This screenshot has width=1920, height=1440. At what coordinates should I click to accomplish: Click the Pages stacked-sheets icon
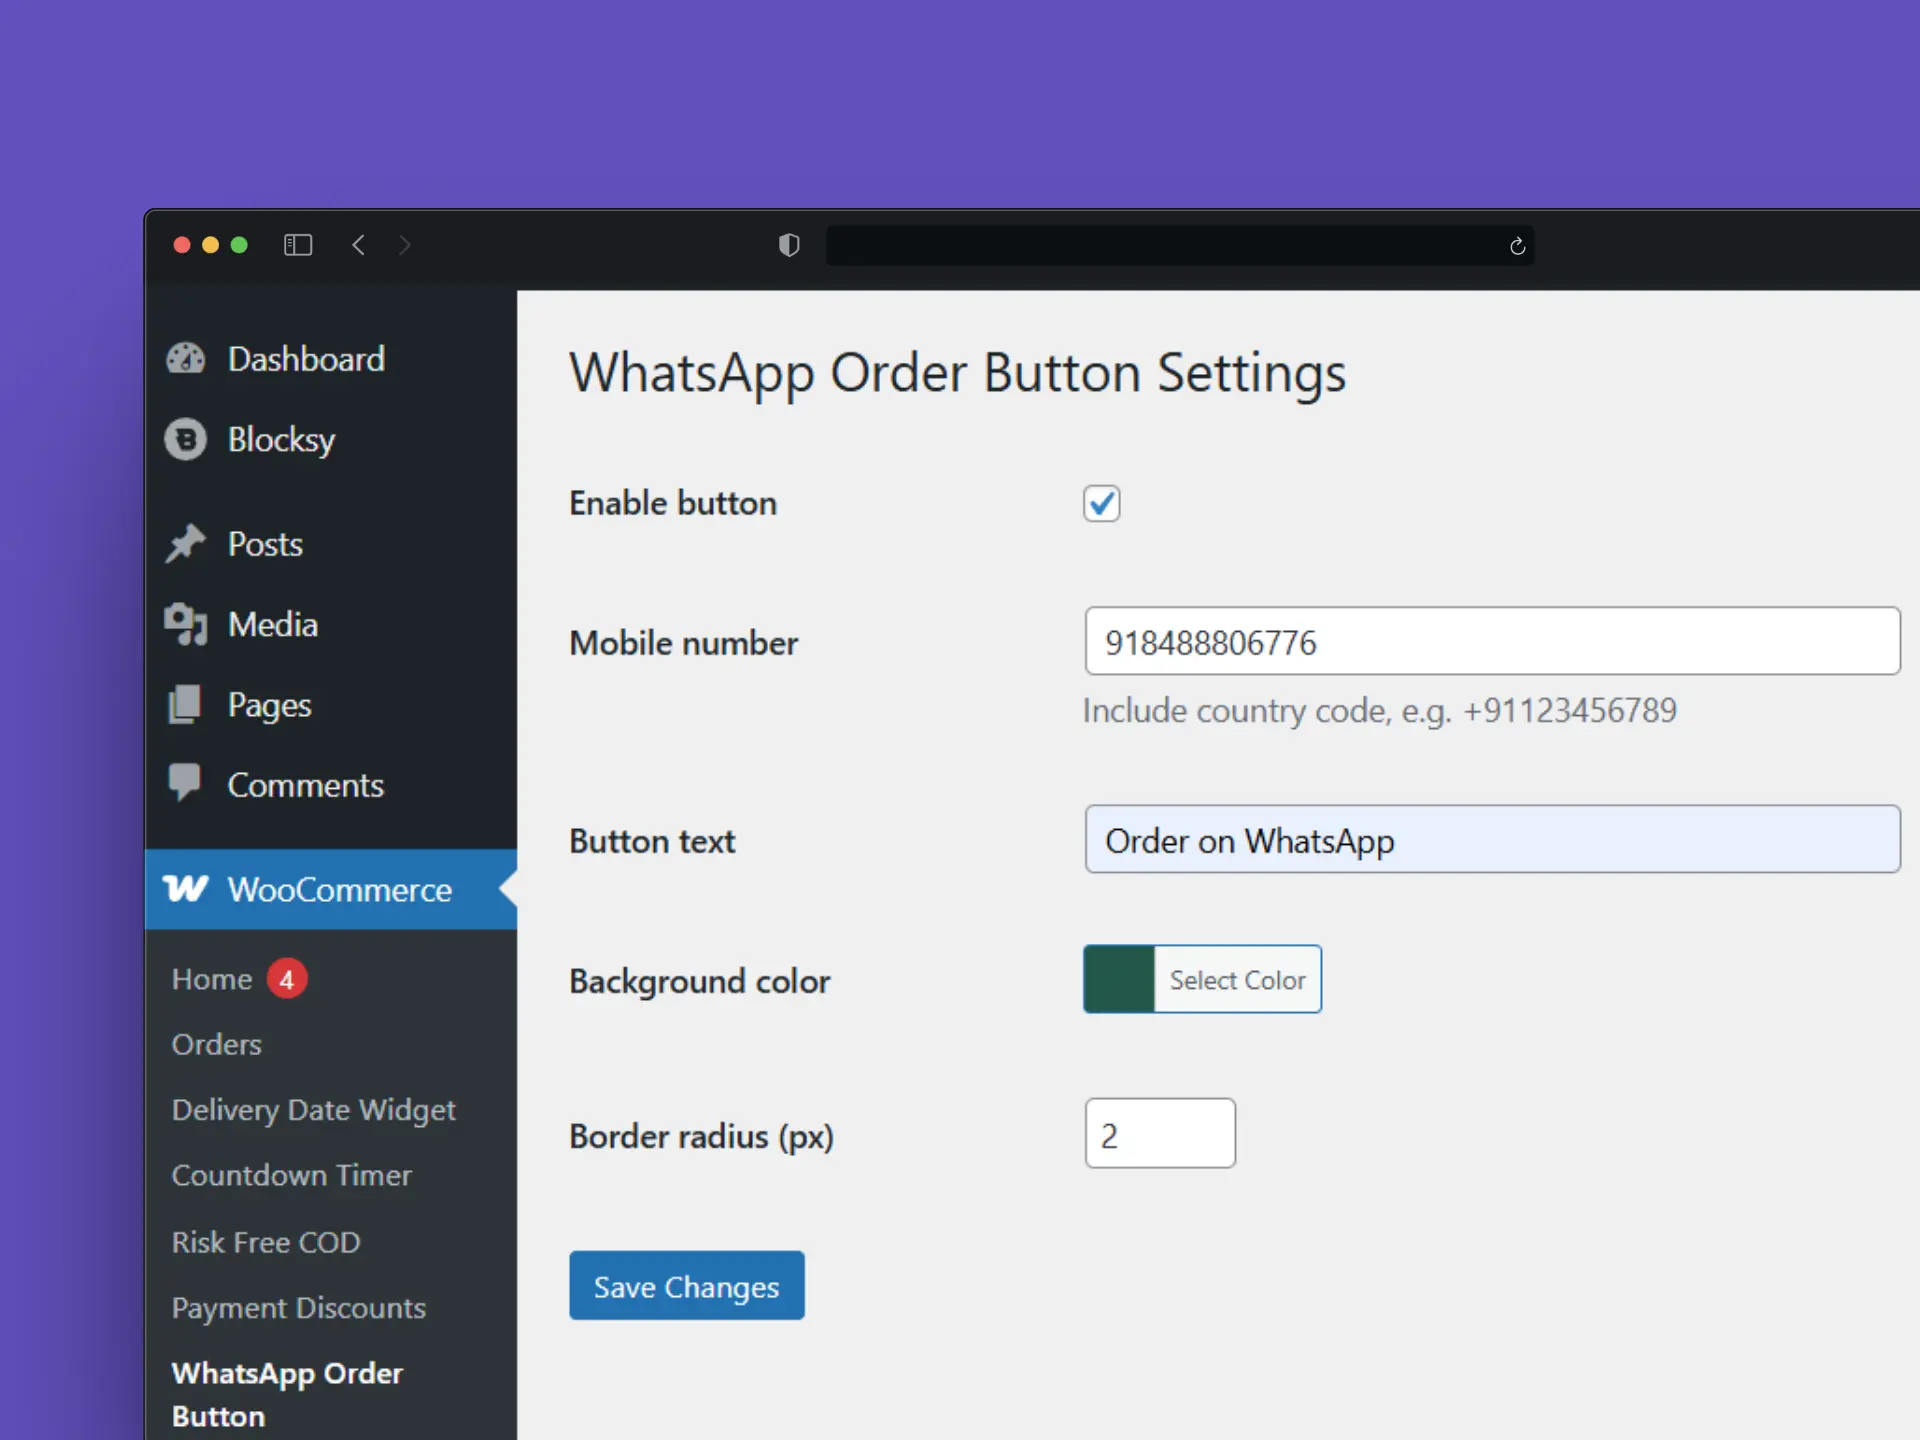tap(186, 704)
